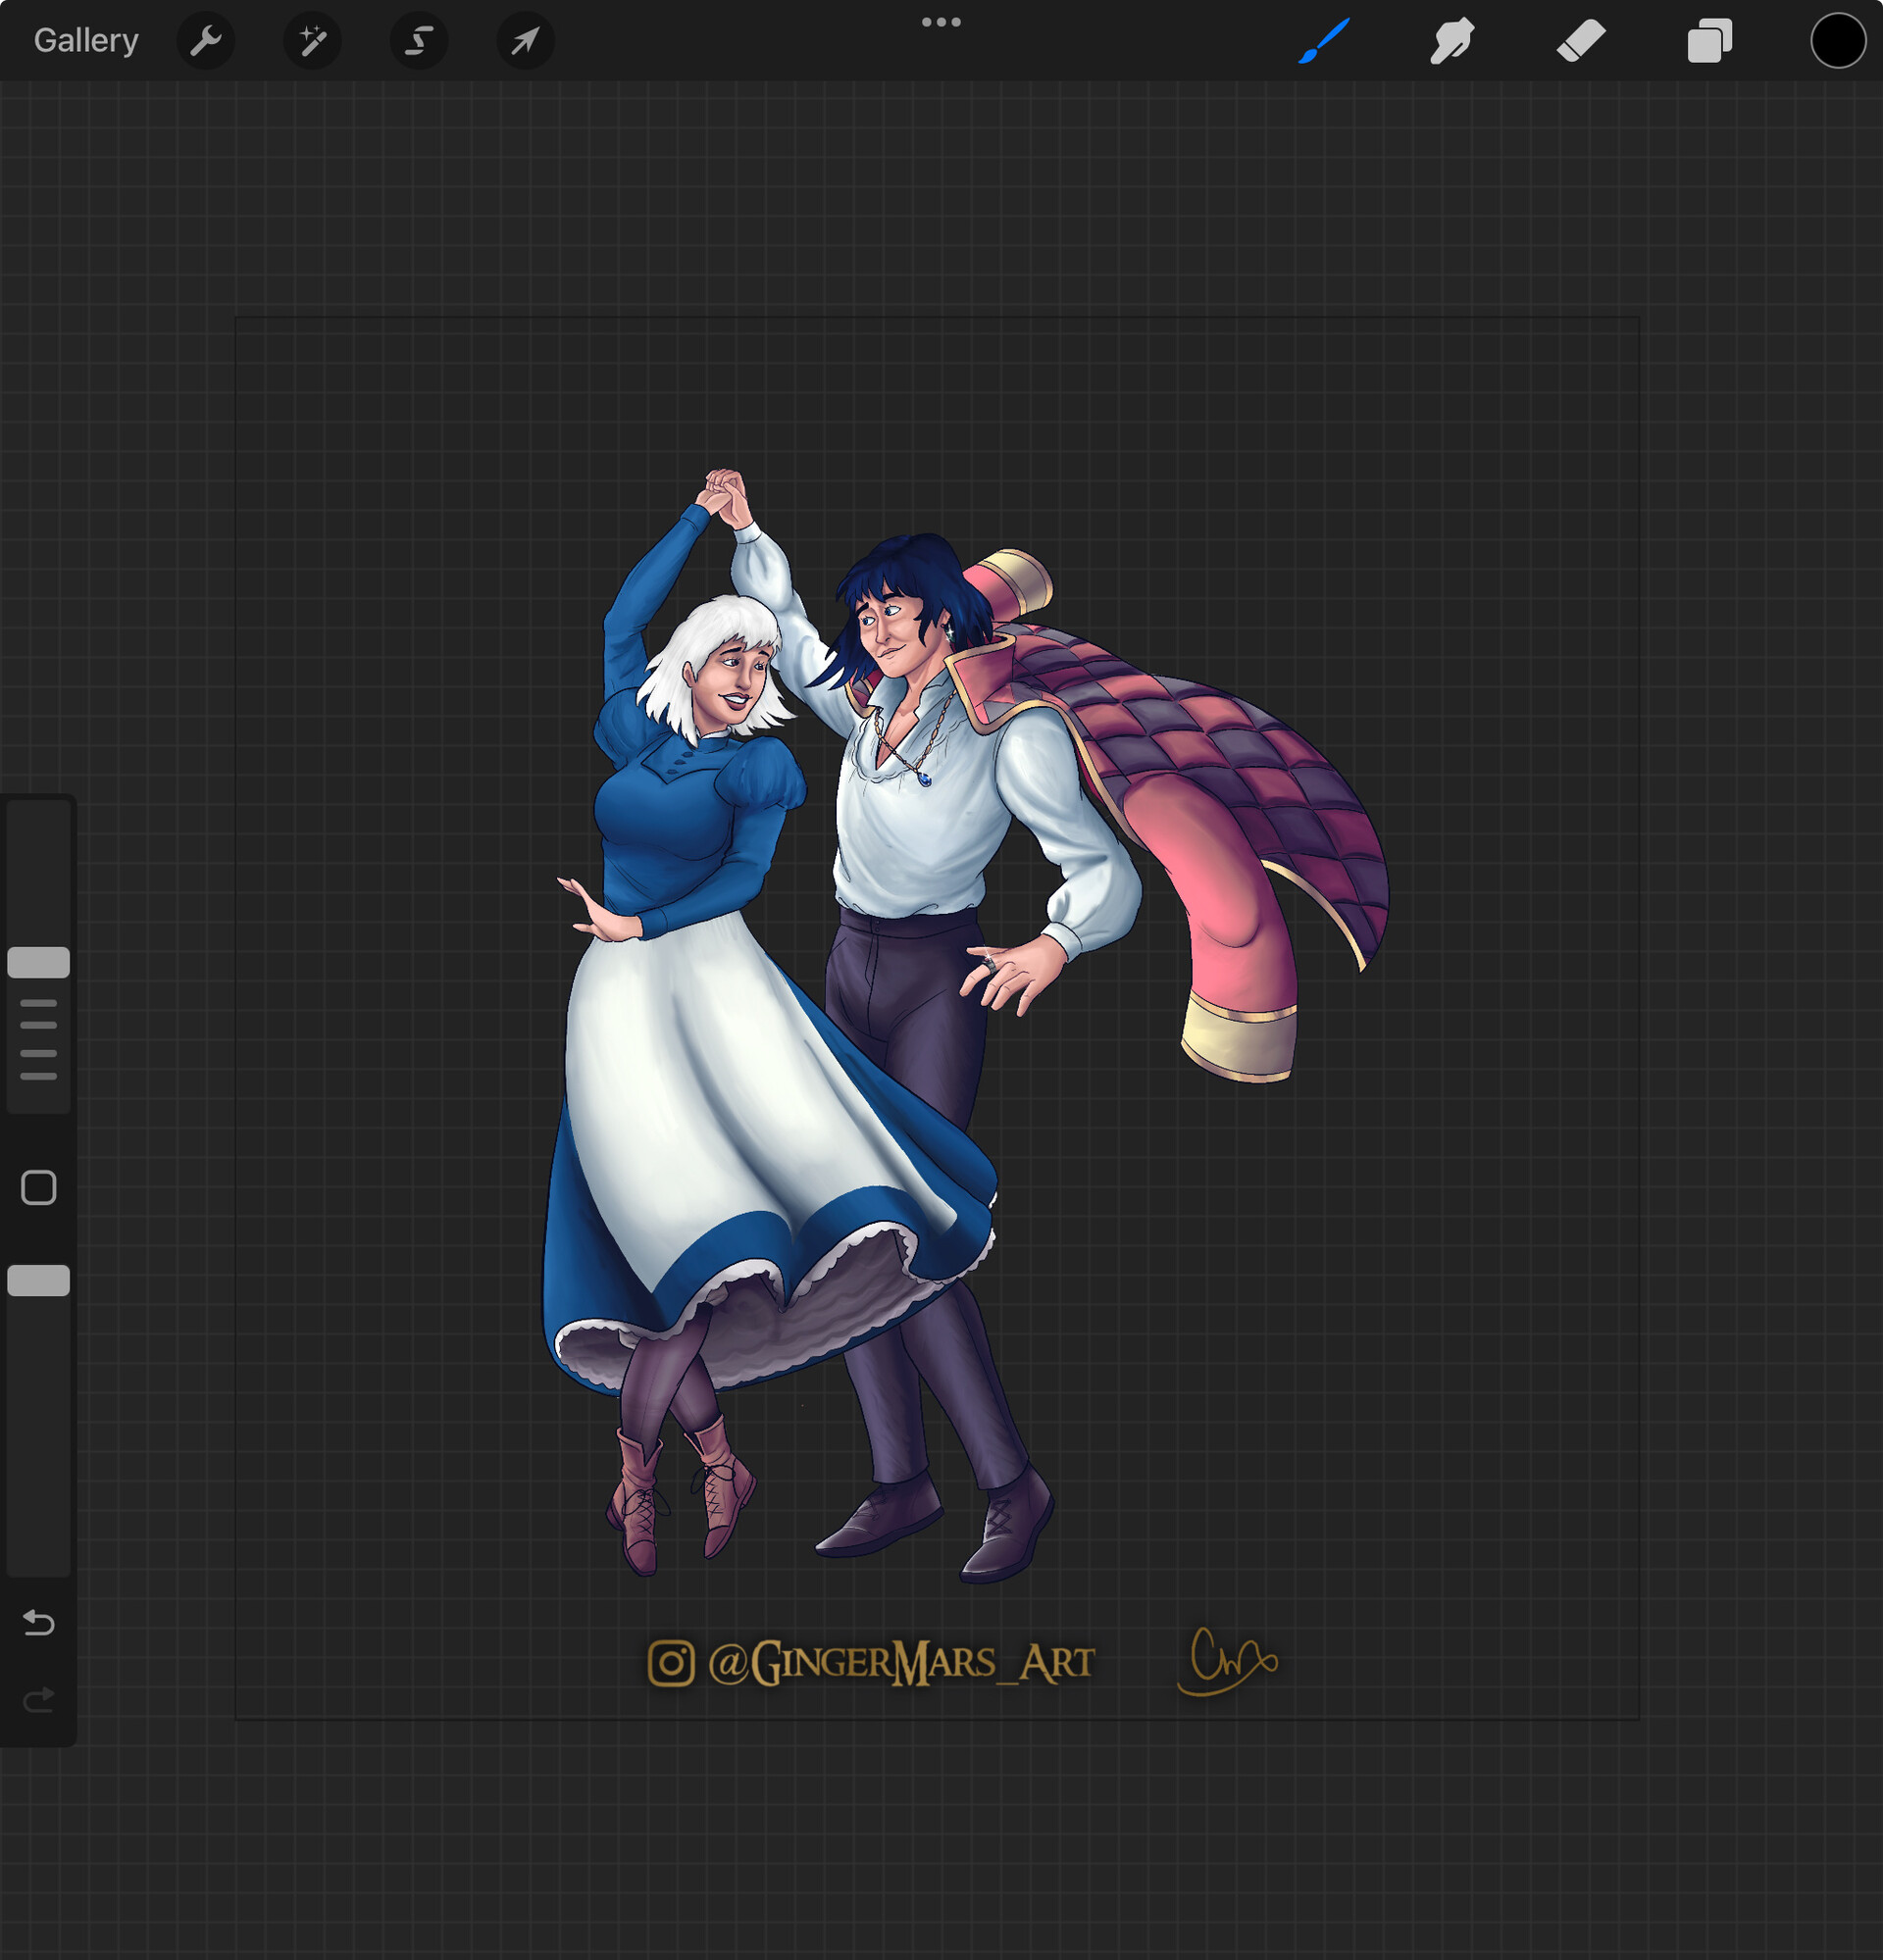Click the brush opacity slider handle
1883x1960 pixels.
tap(39, 1280)
